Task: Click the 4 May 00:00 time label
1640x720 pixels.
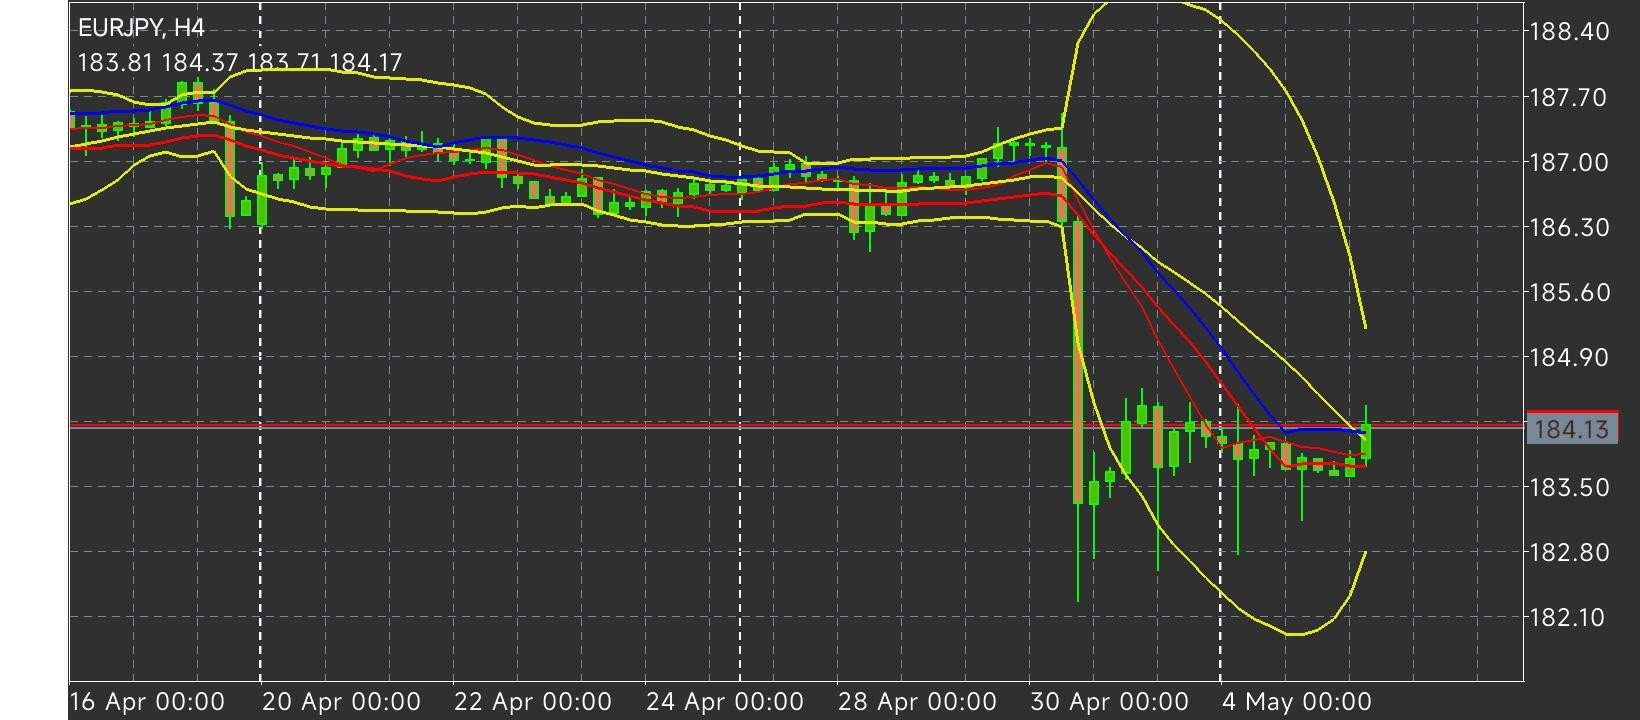Action: tap(1296, 701)
